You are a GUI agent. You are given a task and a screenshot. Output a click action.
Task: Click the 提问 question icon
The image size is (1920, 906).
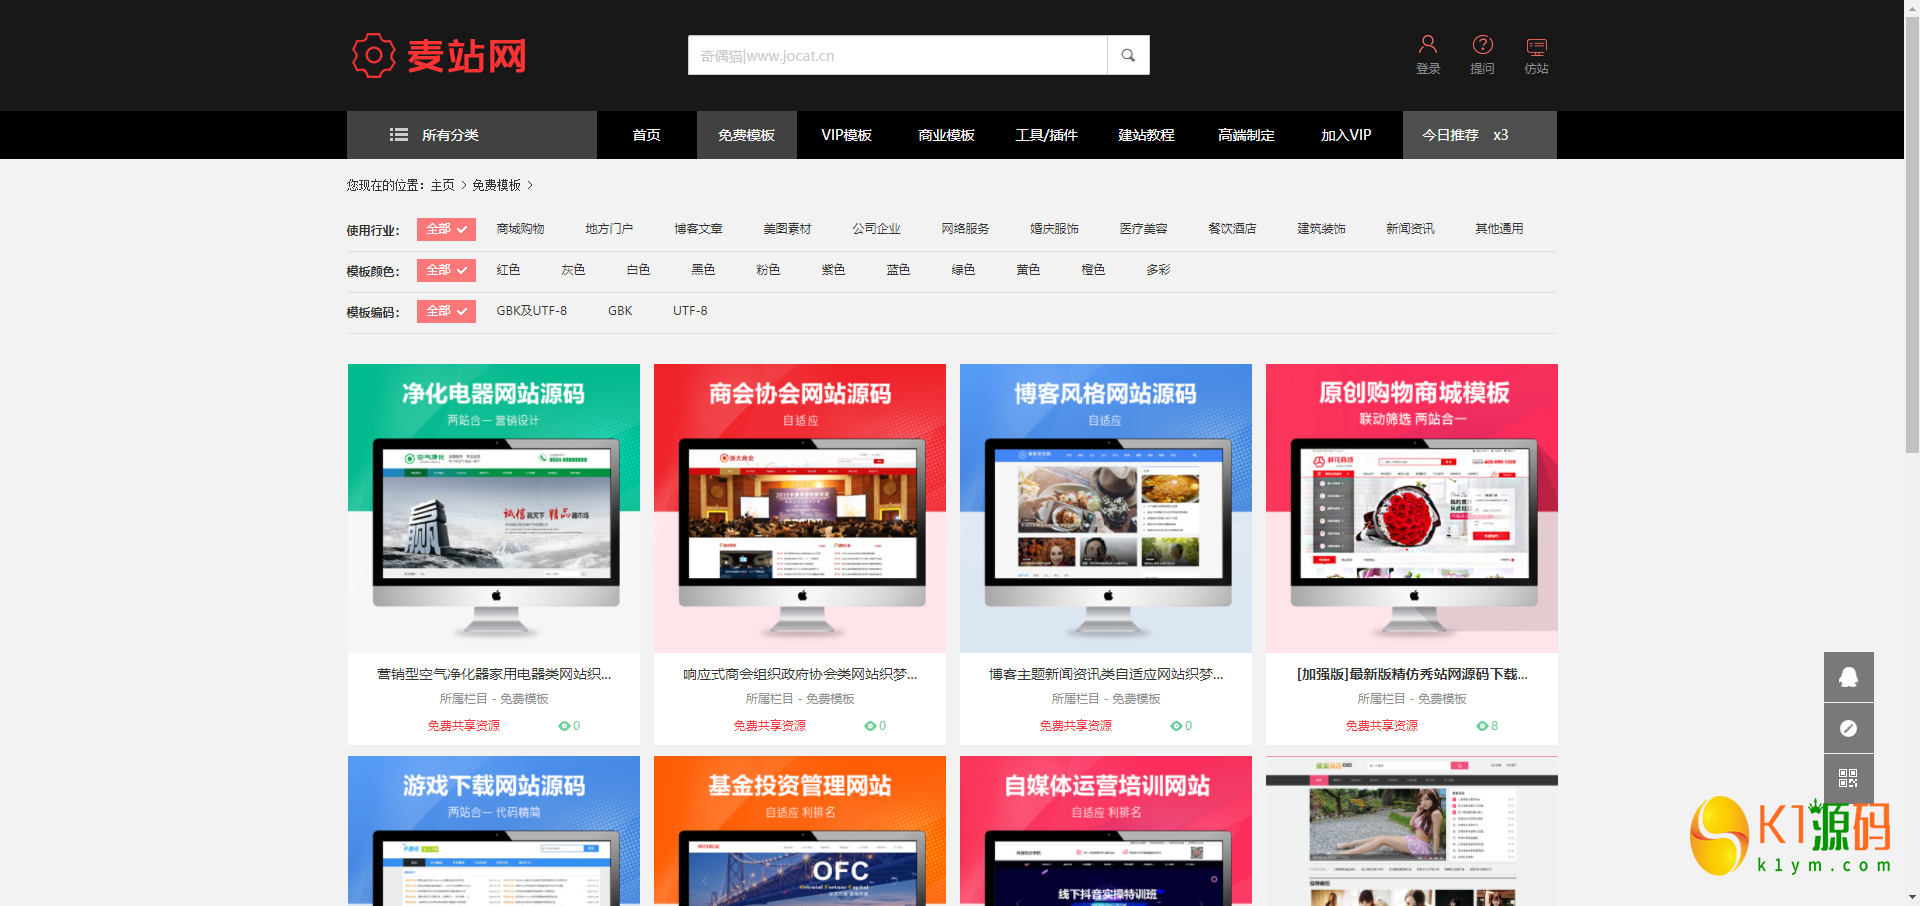(1482, 55)
